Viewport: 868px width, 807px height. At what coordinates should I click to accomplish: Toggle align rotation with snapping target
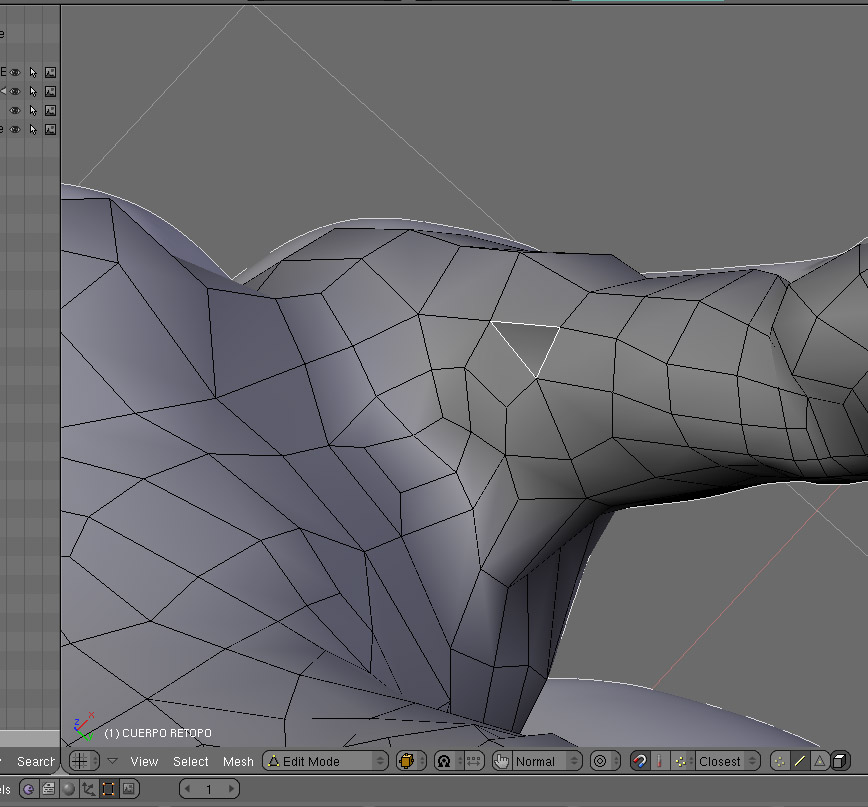point(660,761)
